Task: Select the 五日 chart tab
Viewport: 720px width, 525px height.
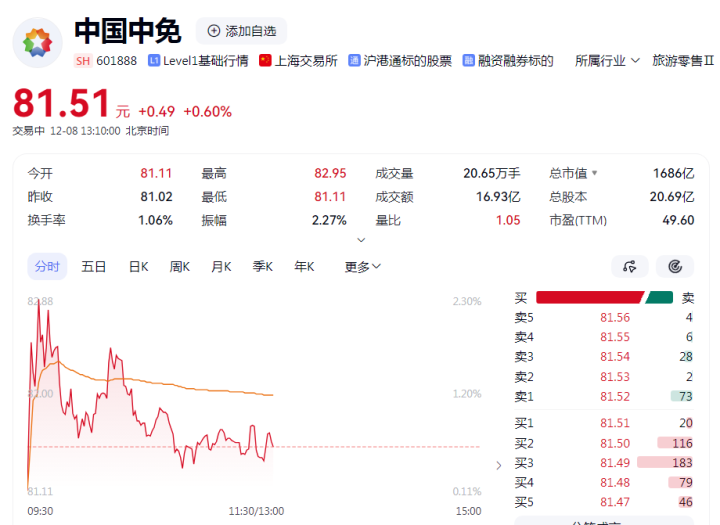Action: pyautogui.click(x=94, y=267)
